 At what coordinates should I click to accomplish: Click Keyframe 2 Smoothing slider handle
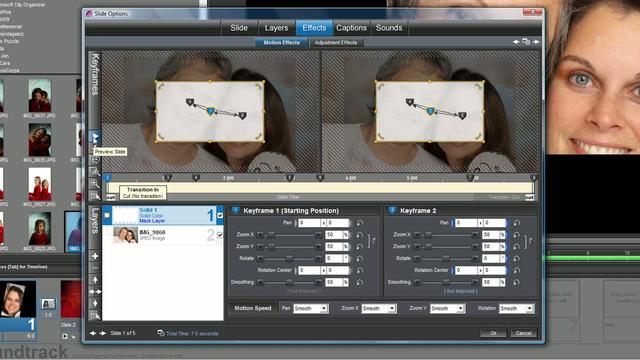(446, 282)
